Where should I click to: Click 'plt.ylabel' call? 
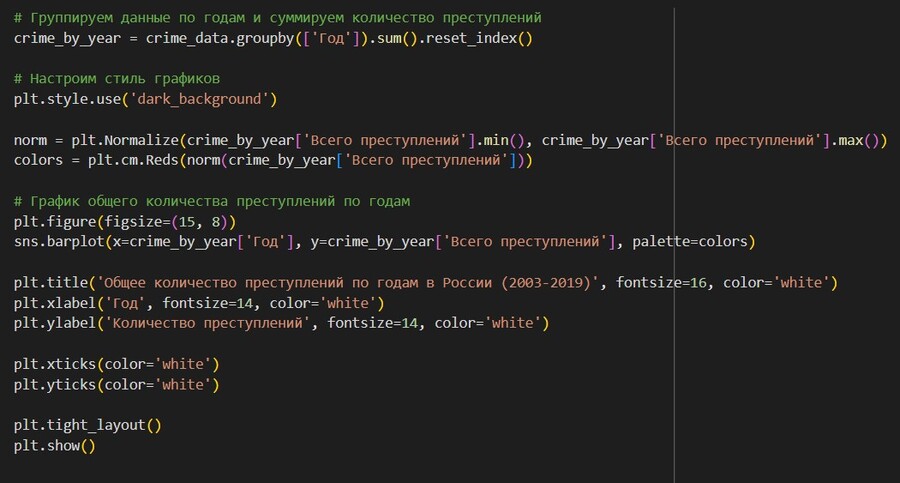coord(55,323)
